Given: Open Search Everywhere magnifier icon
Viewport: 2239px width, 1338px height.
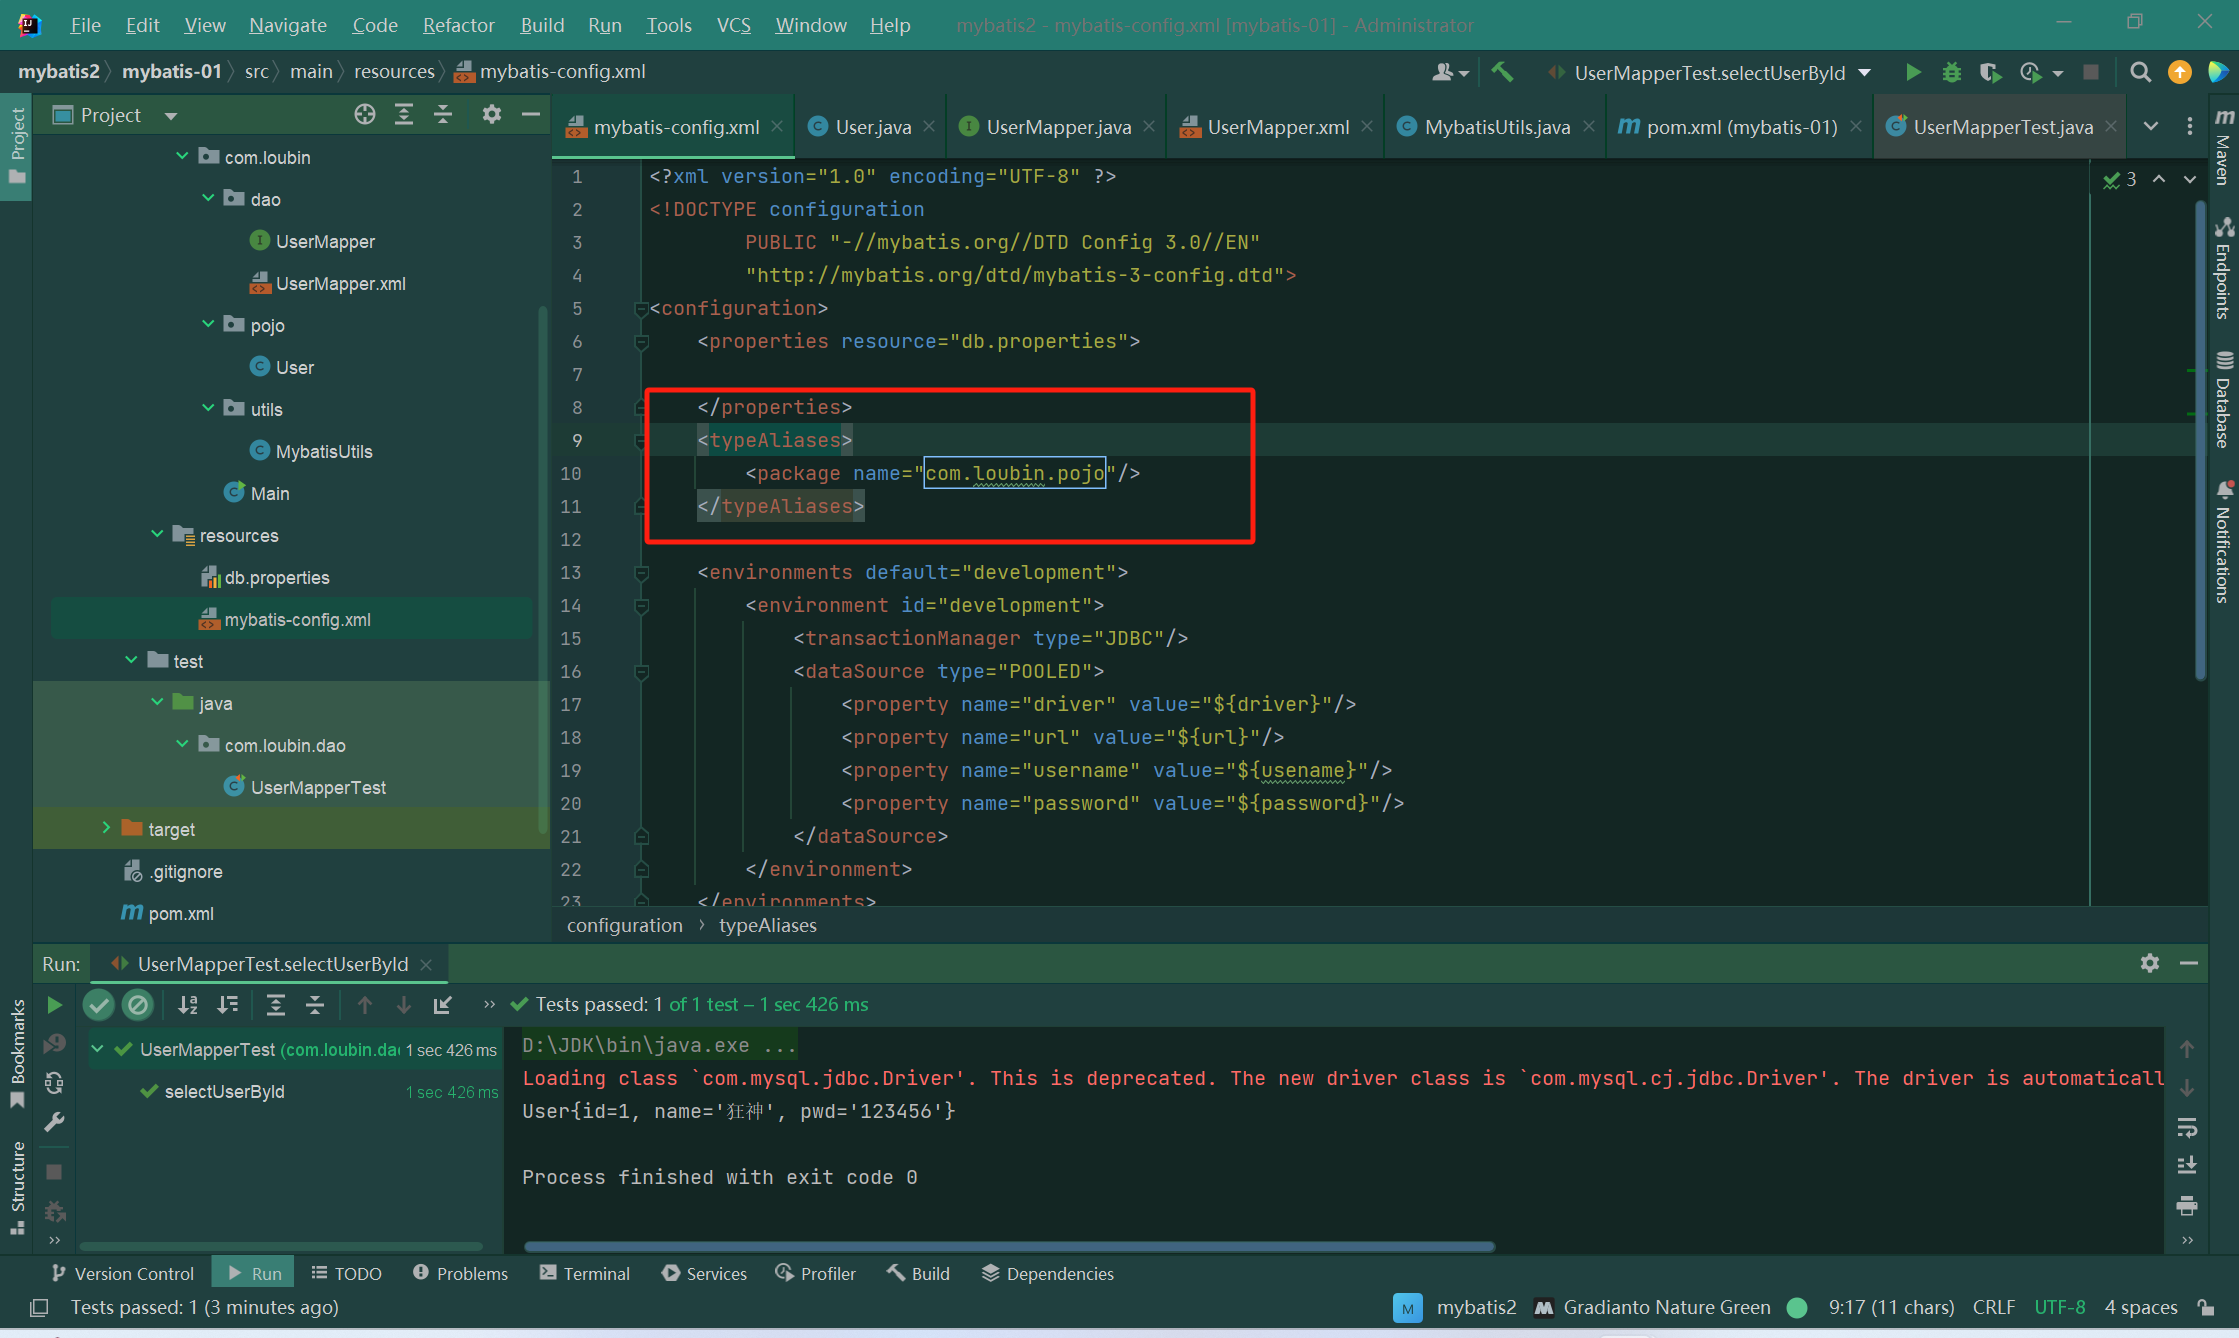Looking at the screenshot, I should pos(2140,72).
